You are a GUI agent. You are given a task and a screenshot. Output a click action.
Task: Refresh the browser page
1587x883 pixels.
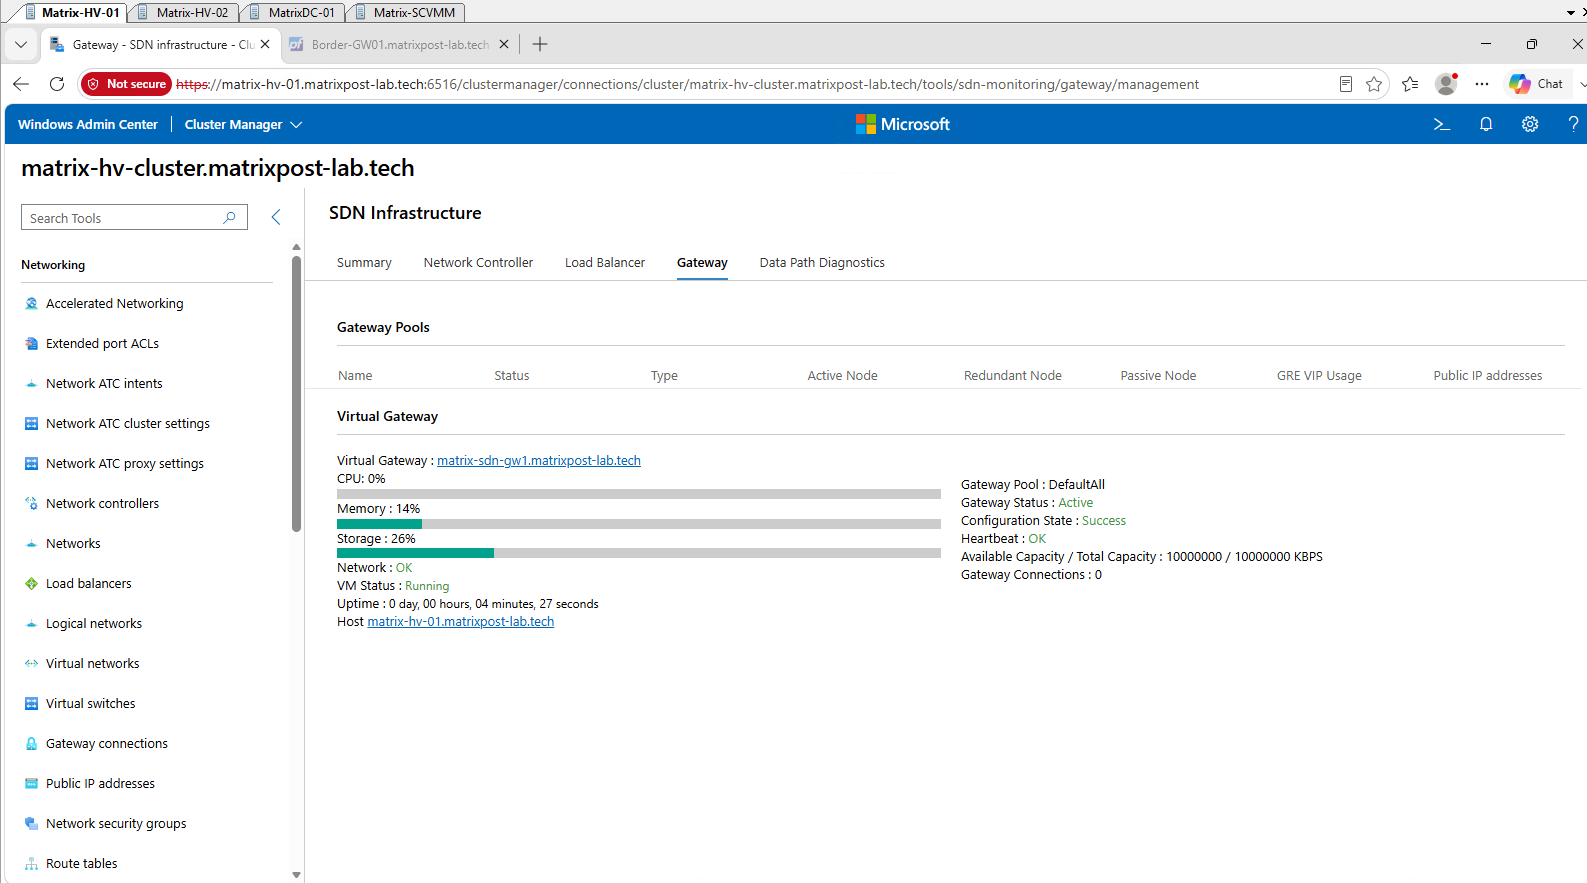point(57,84)
